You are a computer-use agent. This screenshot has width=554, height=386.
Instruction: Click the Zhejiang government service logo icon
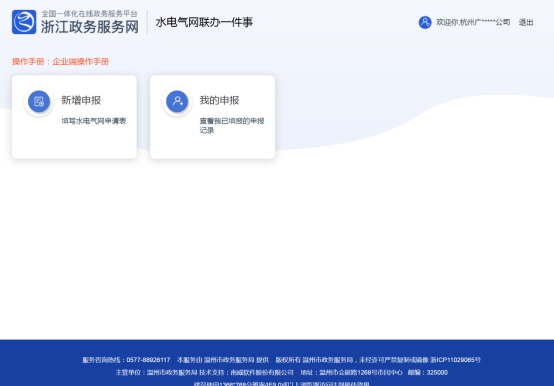24,22
